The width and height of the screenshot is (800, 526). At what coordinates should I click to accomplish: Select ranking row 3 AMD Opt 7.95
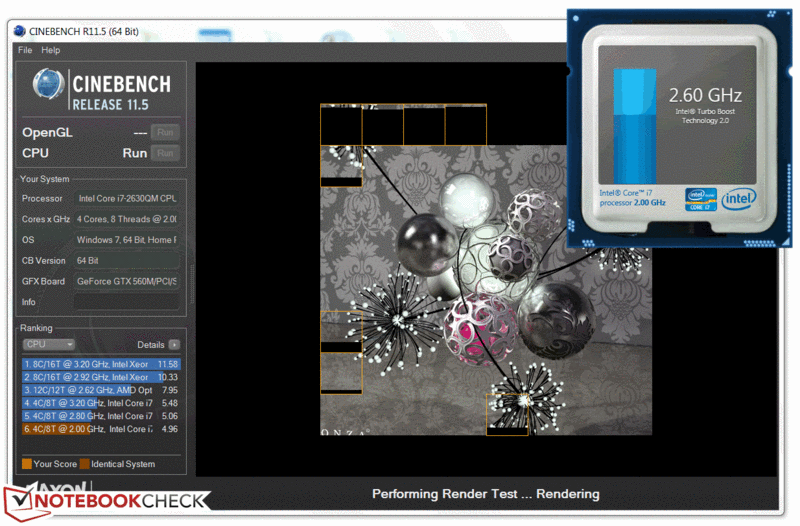pos(101,390)
